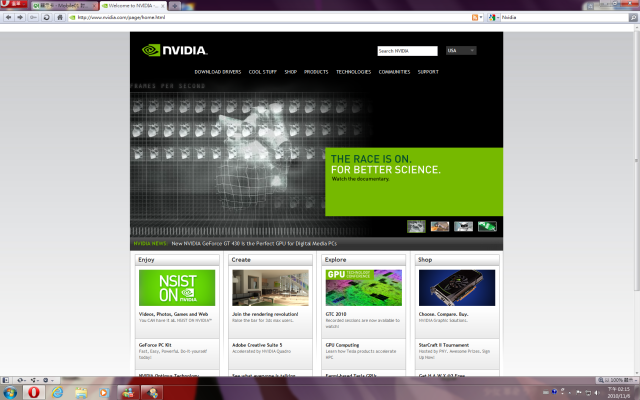Click the Enjoy section header

point(177,260)
